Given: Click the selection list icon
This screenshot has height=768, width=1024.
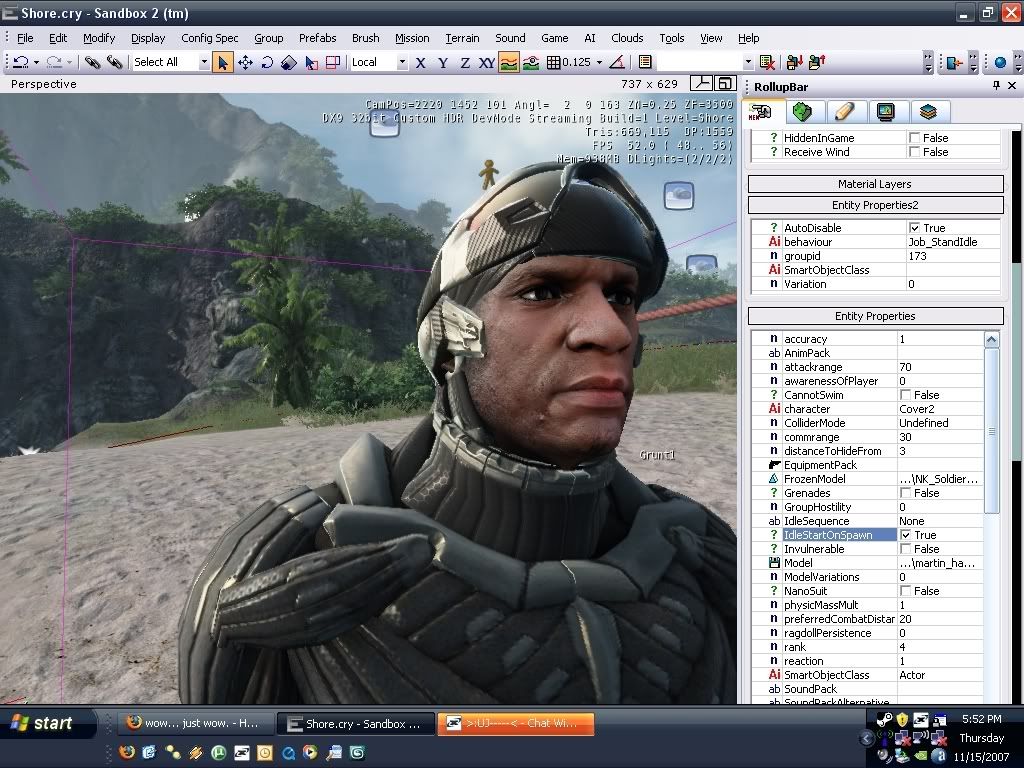Looking at the screenshot, I should 645,62.
